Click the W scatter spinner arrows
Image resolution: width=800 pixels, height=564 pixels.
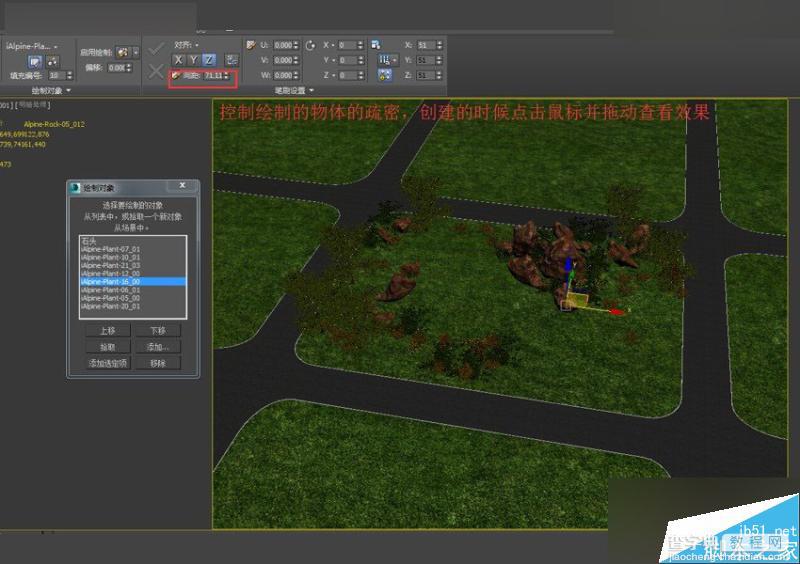pyautogui.click(x=296, y=75)
